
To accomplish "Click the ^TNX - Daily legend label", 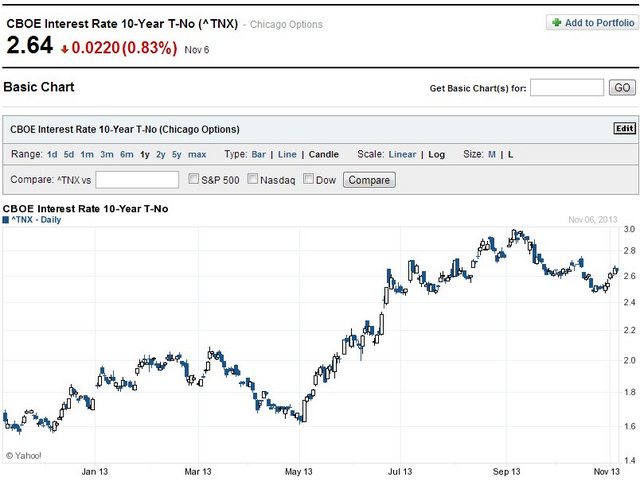I will 36,220.
